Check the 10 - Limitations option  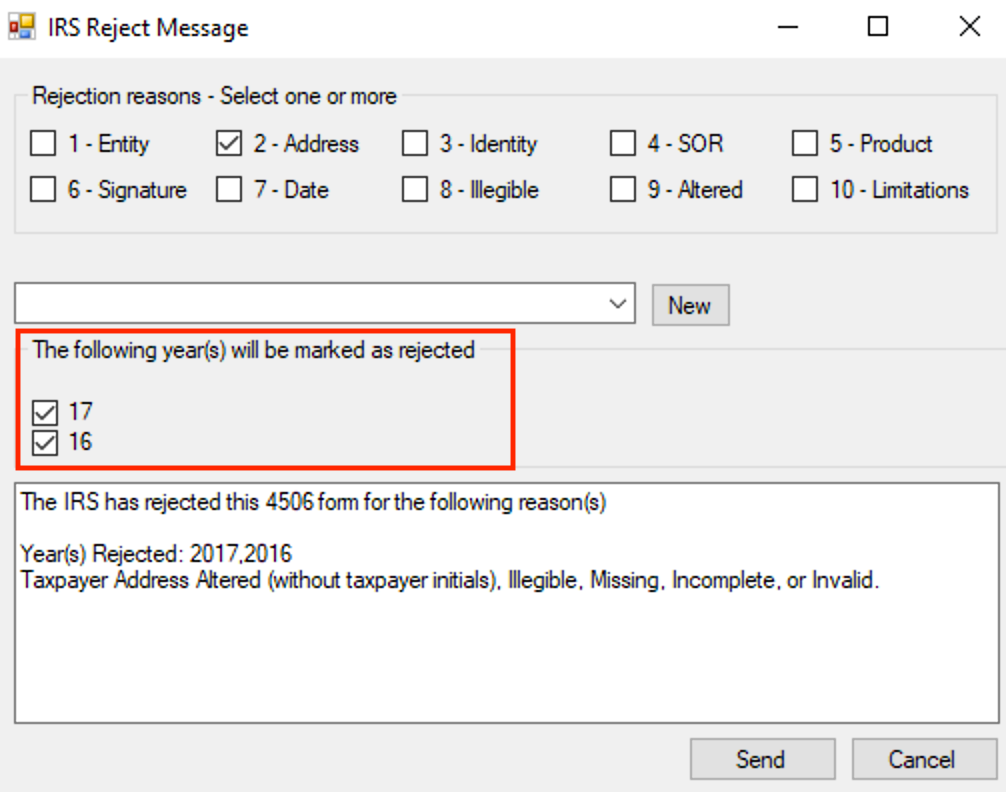(x=805, y=189)
